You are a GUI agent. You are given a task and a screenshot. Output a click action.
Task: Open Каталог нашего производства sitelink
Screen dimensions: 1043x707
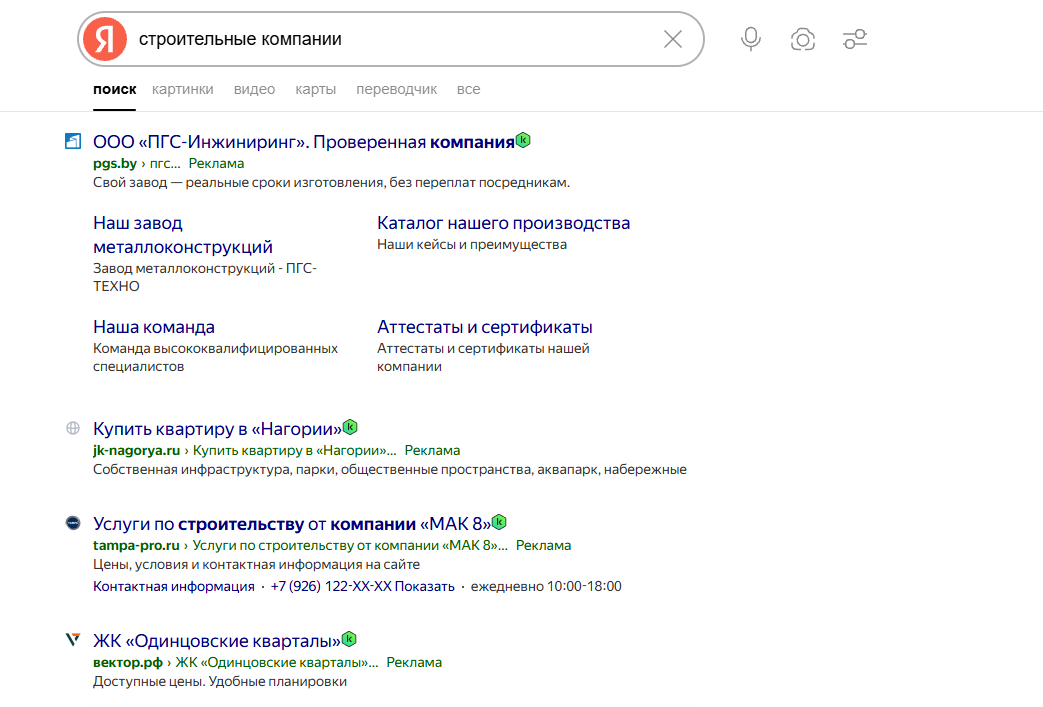[504, 223]
